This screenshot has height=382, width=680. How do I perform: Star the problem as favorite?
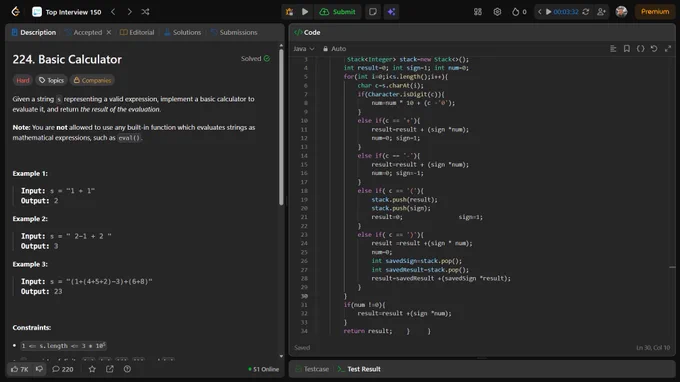[92, 369]
